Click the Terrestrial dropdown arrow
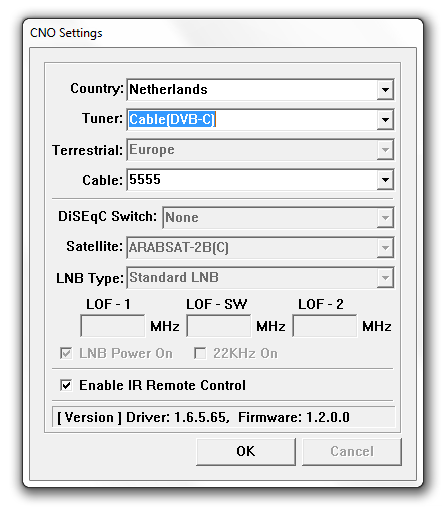The height and width of the screenshot is (515, 448). [385, 150]
